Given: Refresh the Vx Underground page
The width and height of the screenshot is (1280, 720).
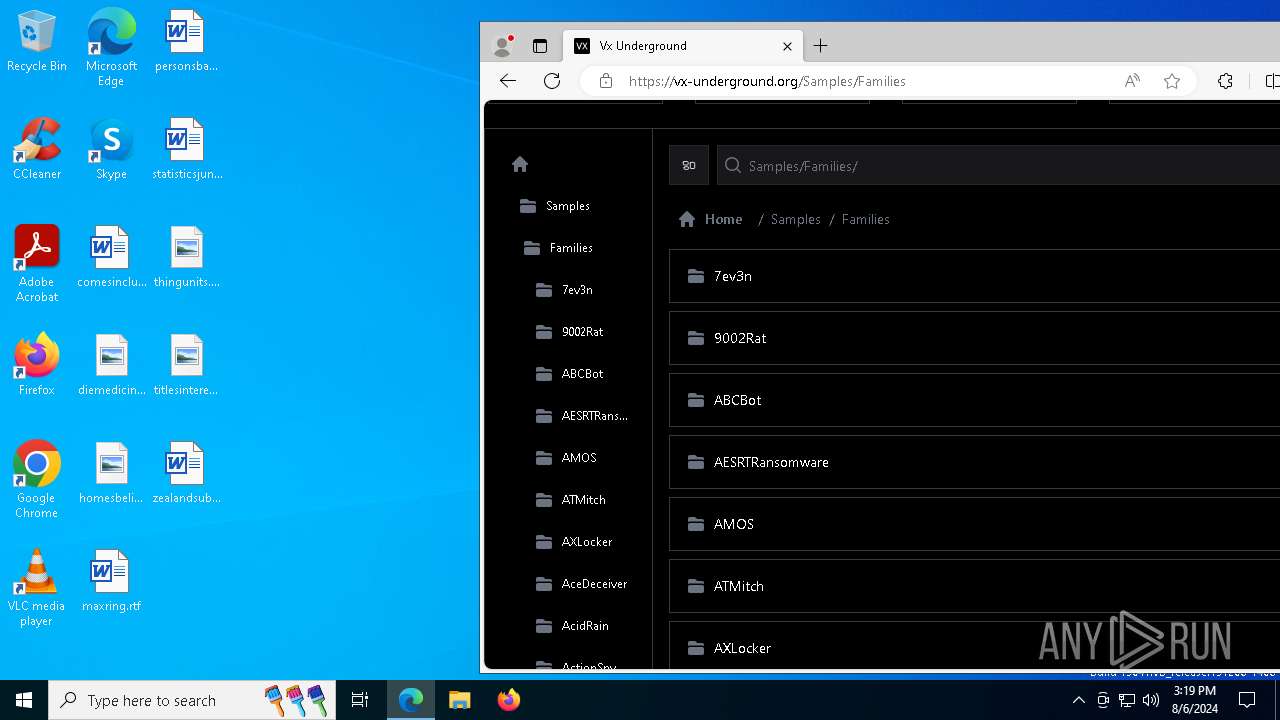Looking at the screenshot, I should tap(552, 81).
